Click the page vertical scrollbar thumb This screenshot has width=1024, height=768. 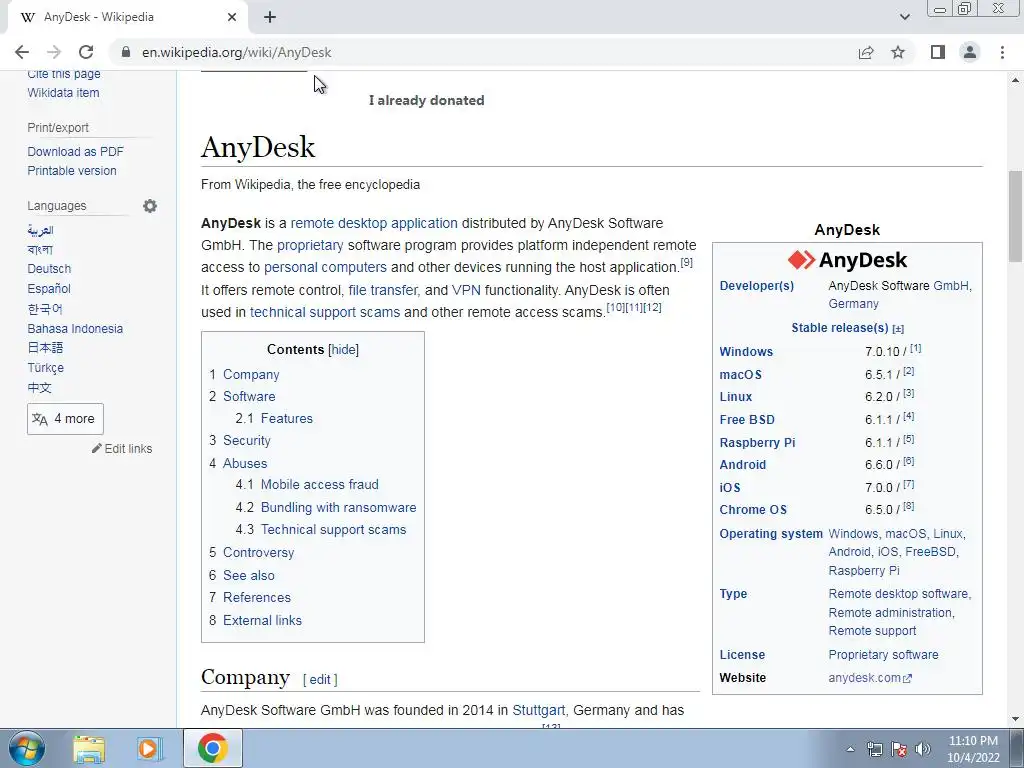coord(1016,216)
